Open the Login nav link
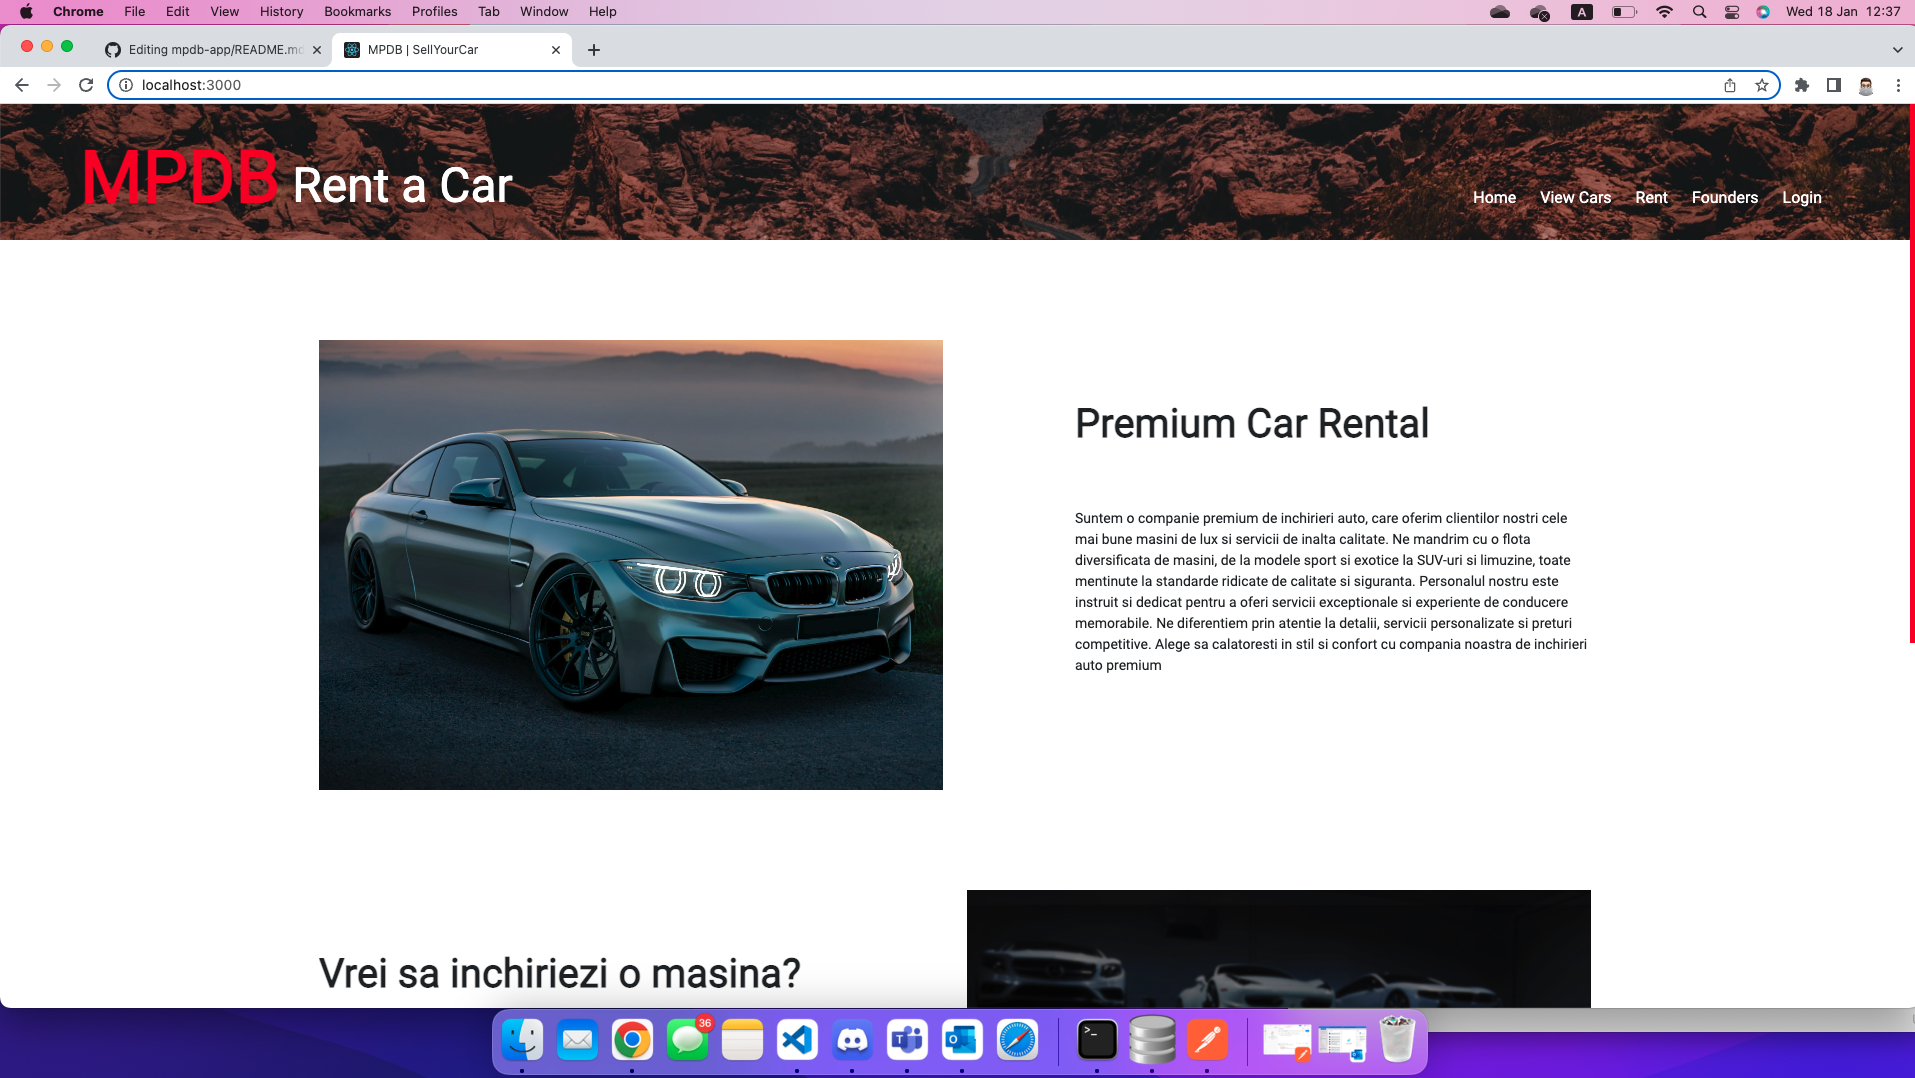1915x1078 pixels. point(1801,198)
